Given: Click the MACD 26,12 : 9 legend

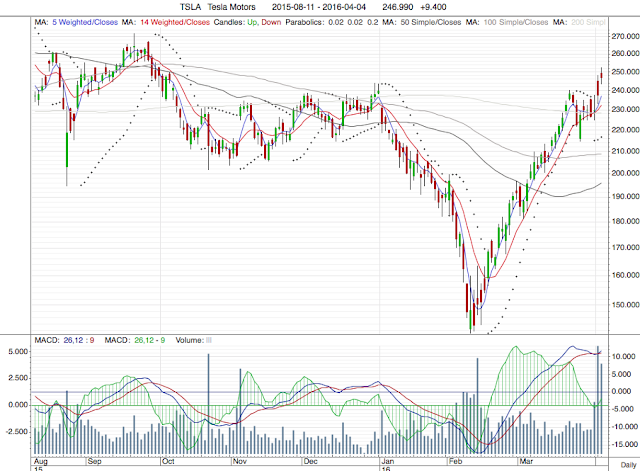Looking at the screenshot, I should pos(64,340).
